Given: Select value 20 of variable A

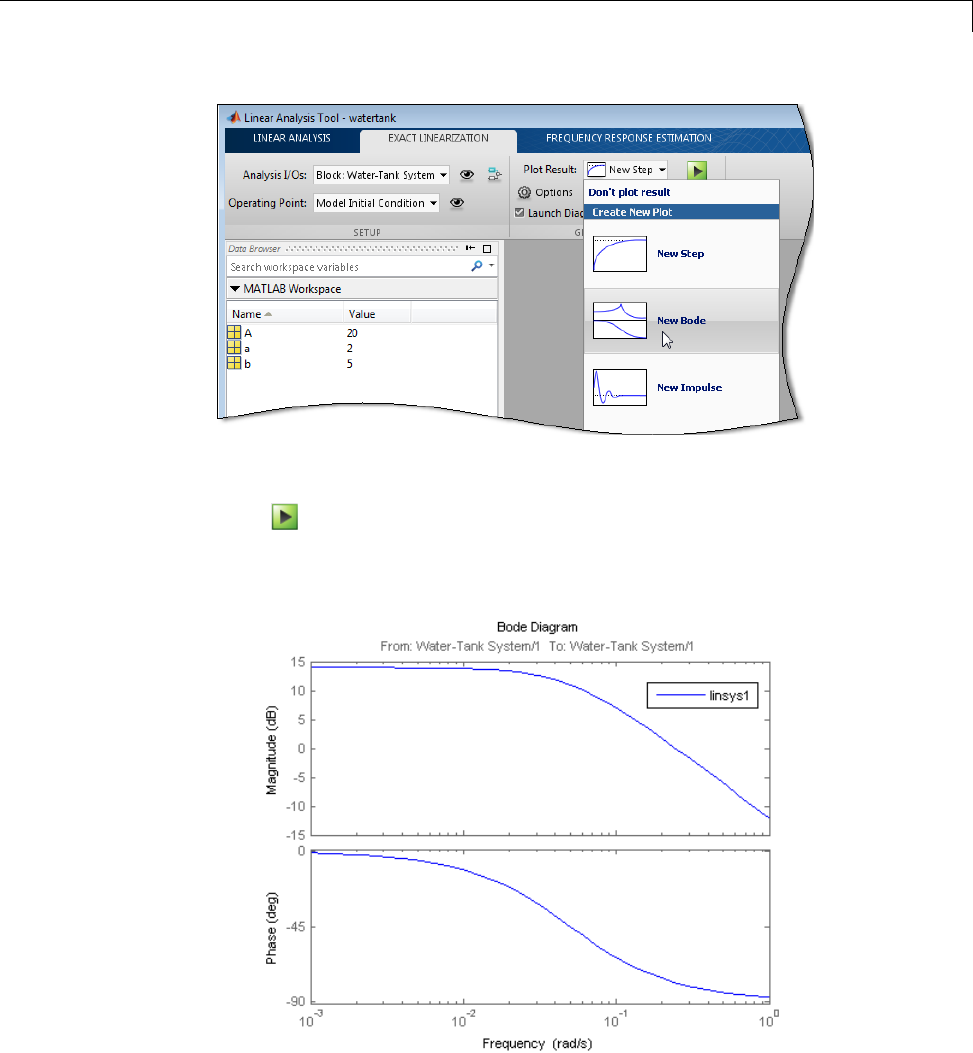Looking at the screenshot, I should (x=352, y=333).
